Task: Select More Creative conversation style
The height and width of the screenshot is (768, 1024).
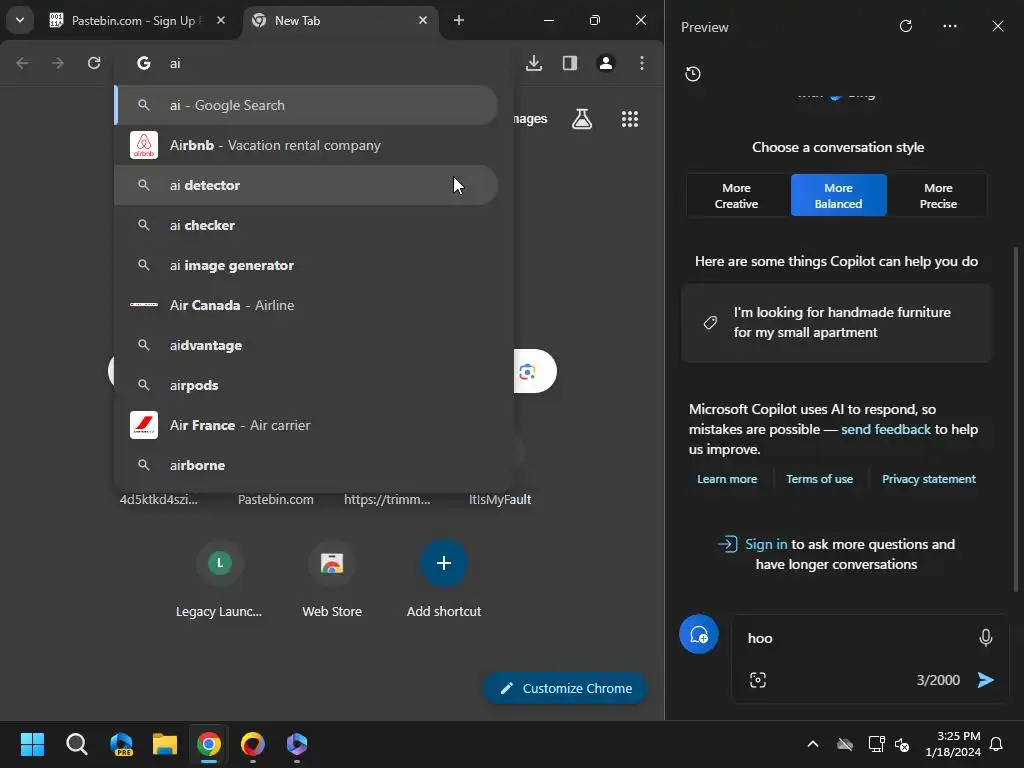Action: (x=736, y=195)
